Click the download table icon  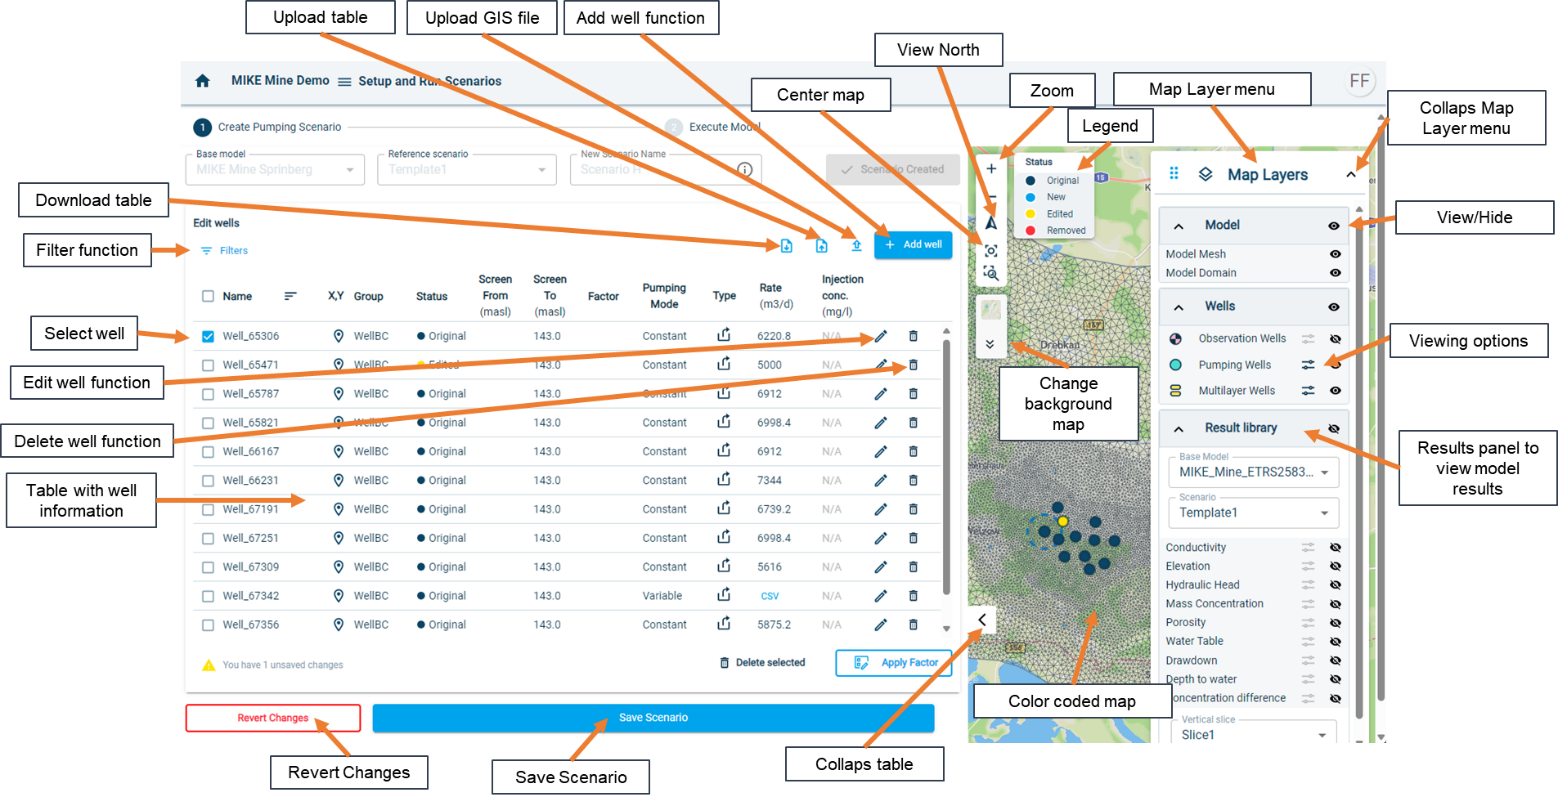coord(786,246)
